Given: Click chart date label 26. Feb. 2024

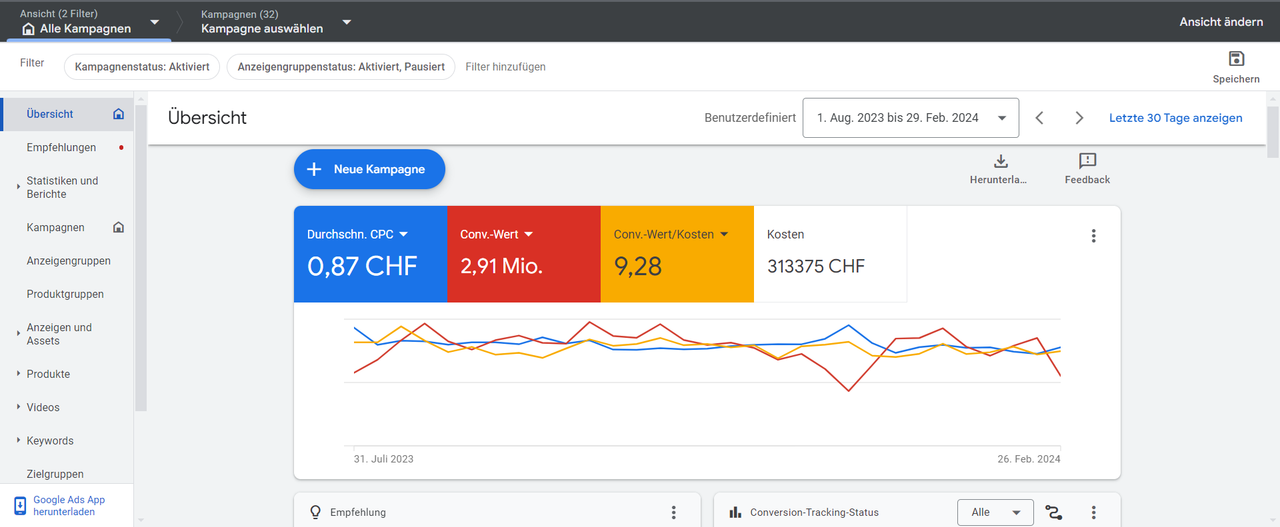Looking at the screenshot, I should (1030, 459).
